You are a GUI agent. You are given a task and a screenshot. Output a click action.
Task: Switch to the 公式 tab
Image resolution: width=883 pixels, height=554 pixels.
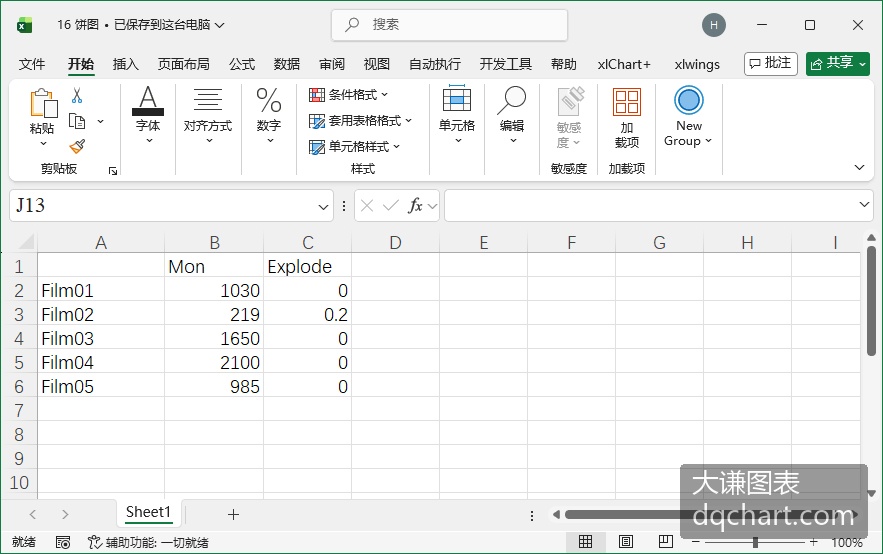click(x=242, y=64)
